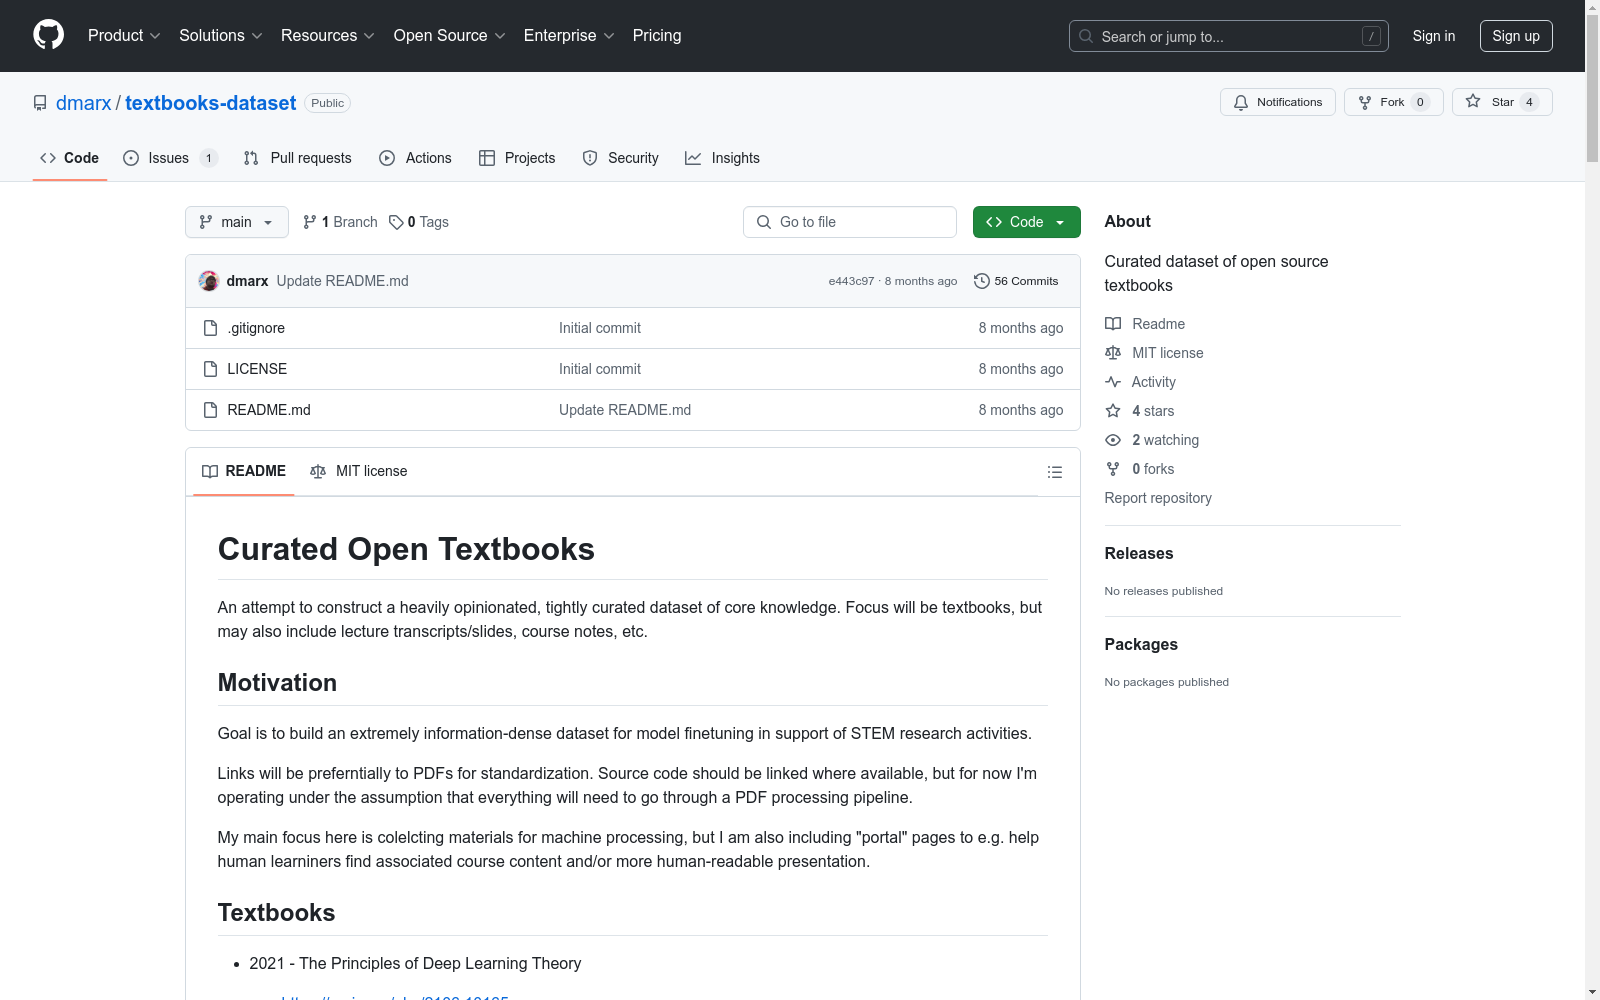Open the Releases section heading
The height and width of the screenshot is (1000, 1600).
[x=1139, y=553]
